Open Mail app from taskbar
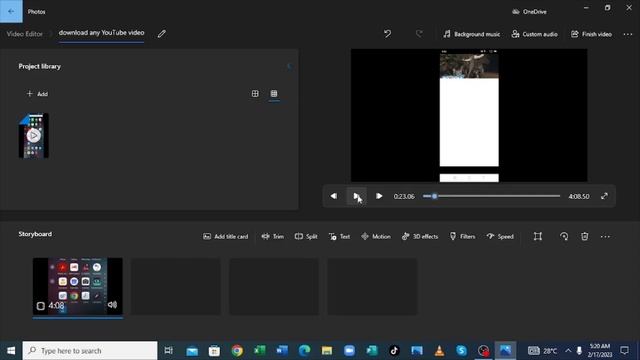 [x=192, y=351]
